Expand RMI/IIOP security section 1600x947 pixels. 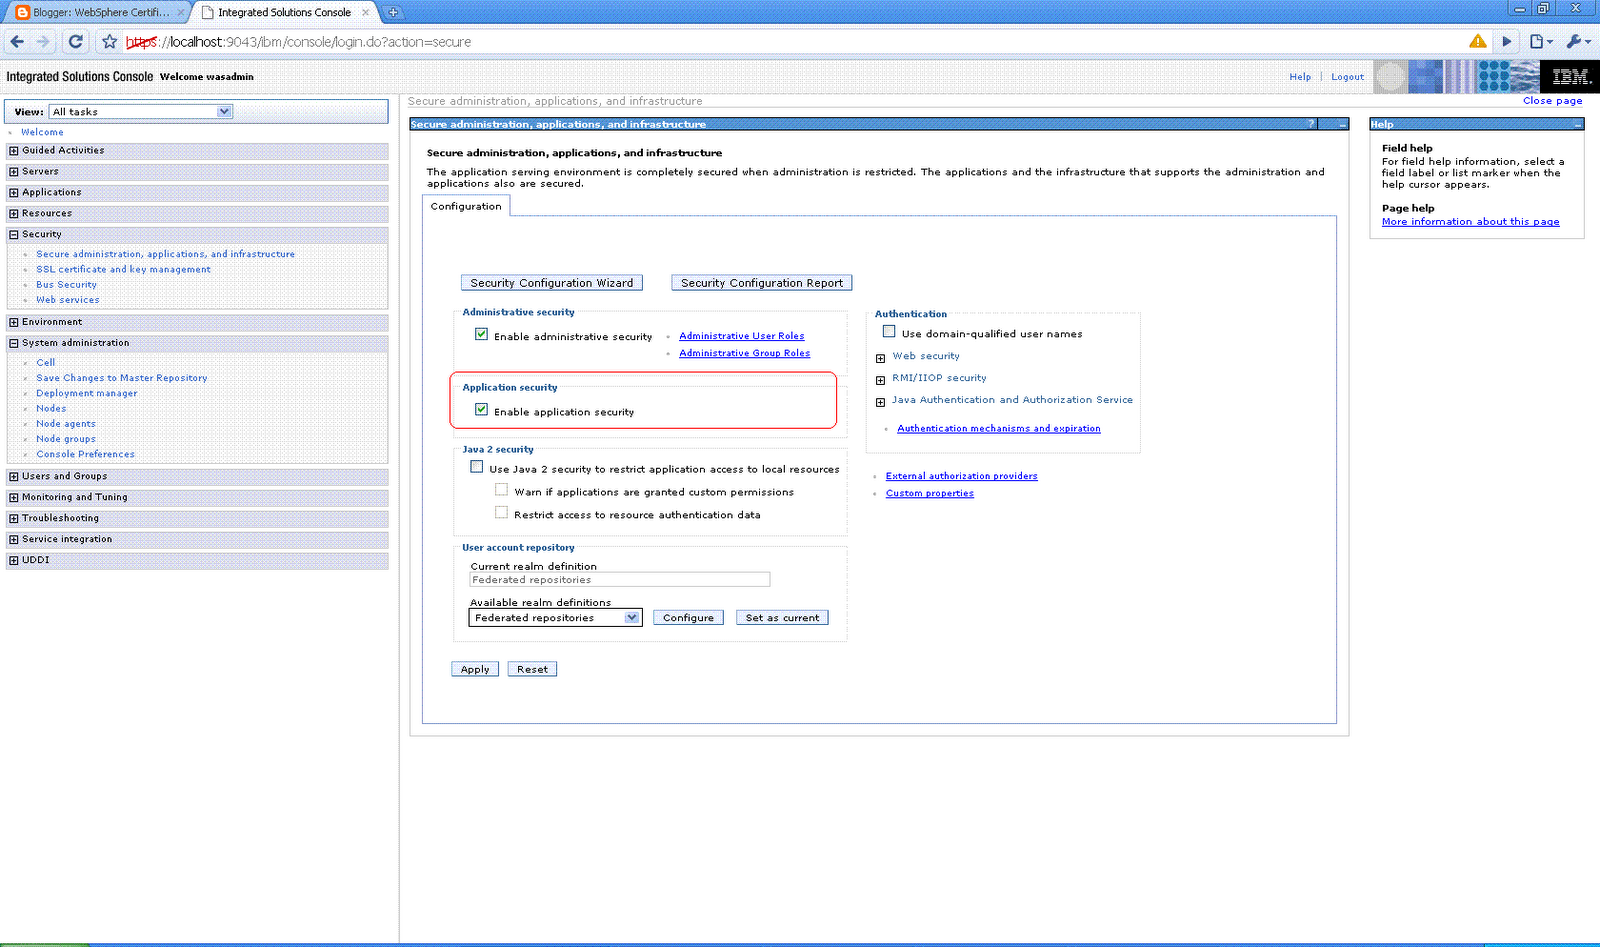click(881, 380)
